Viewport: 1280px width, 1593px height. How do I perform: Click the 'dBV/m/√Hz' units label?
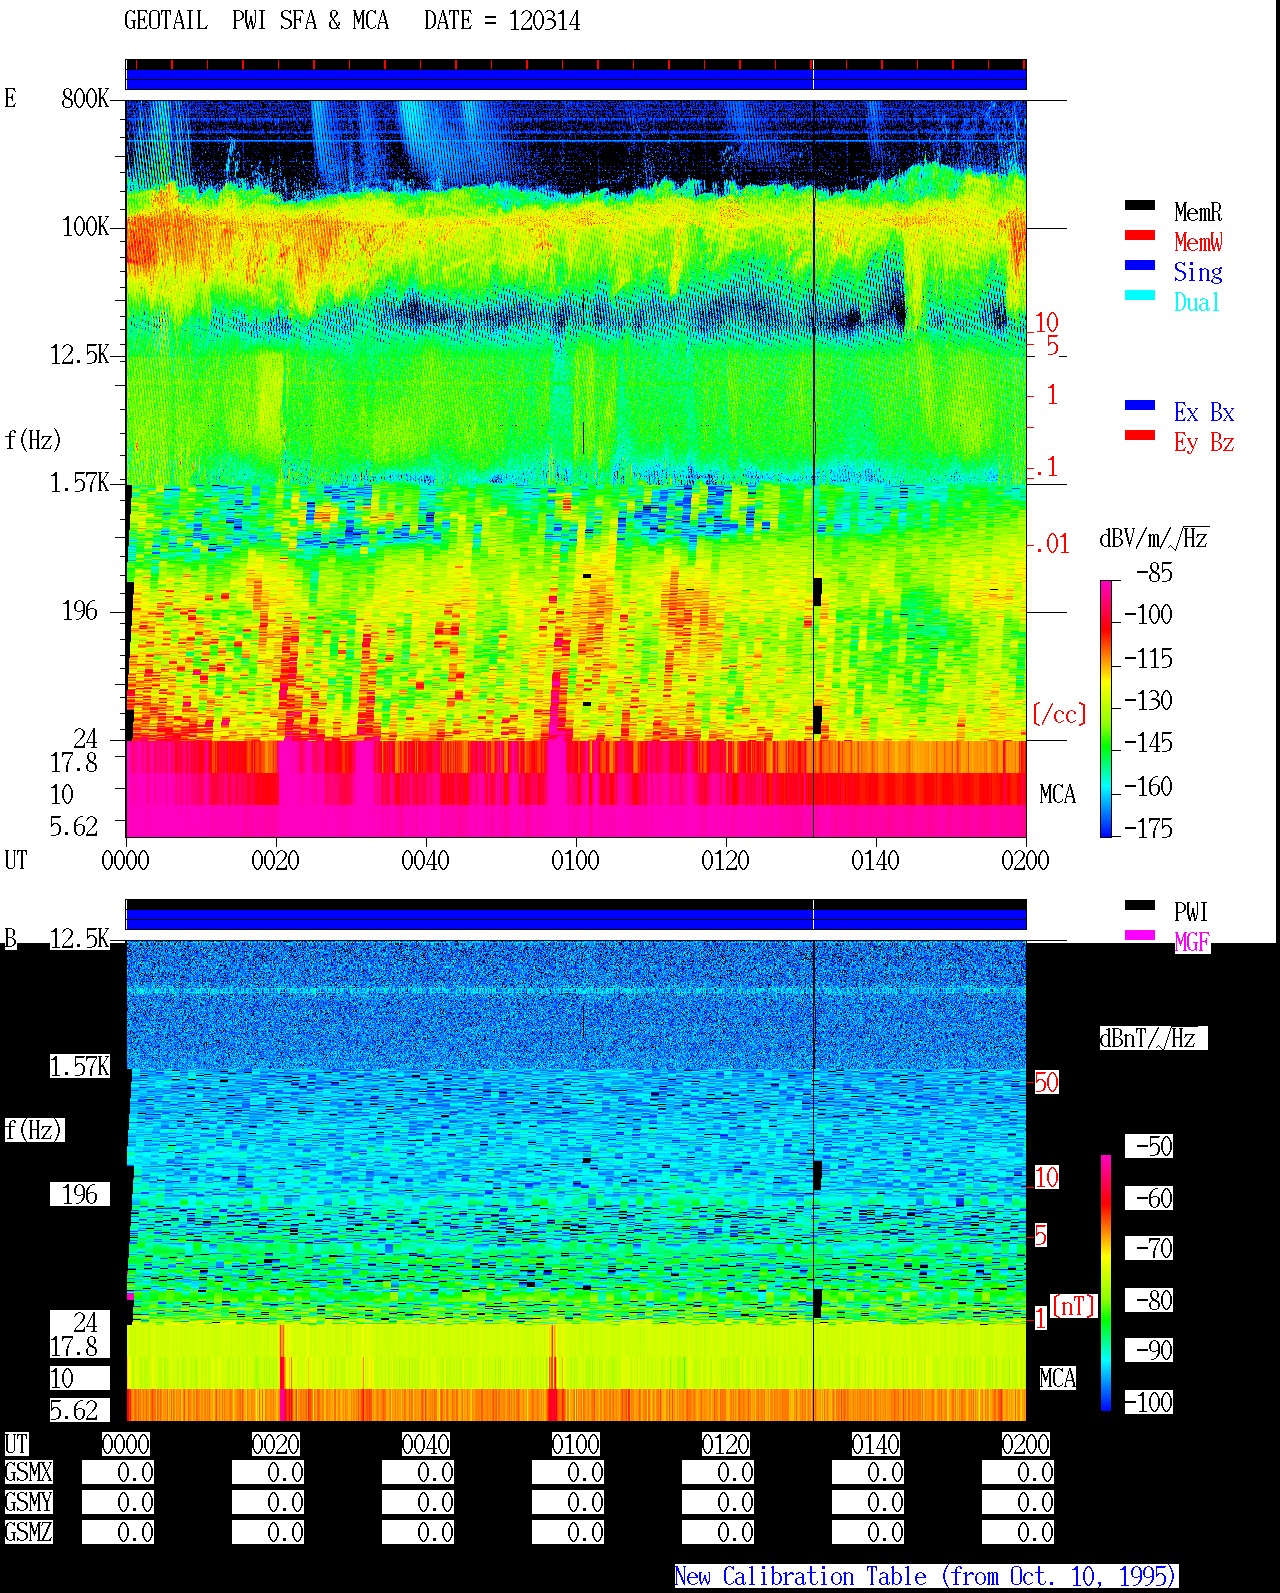[1154, 538]
